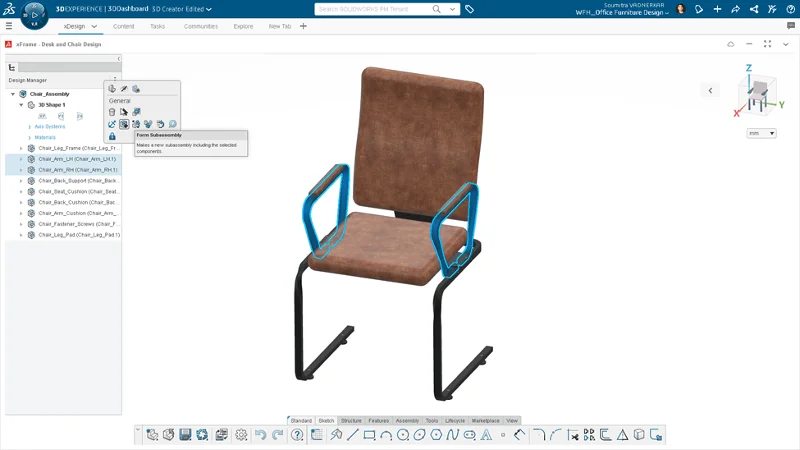Click the view orientation cube
Image resolution: width=800 pixels, height=450 pixels.
coord(759,95)
